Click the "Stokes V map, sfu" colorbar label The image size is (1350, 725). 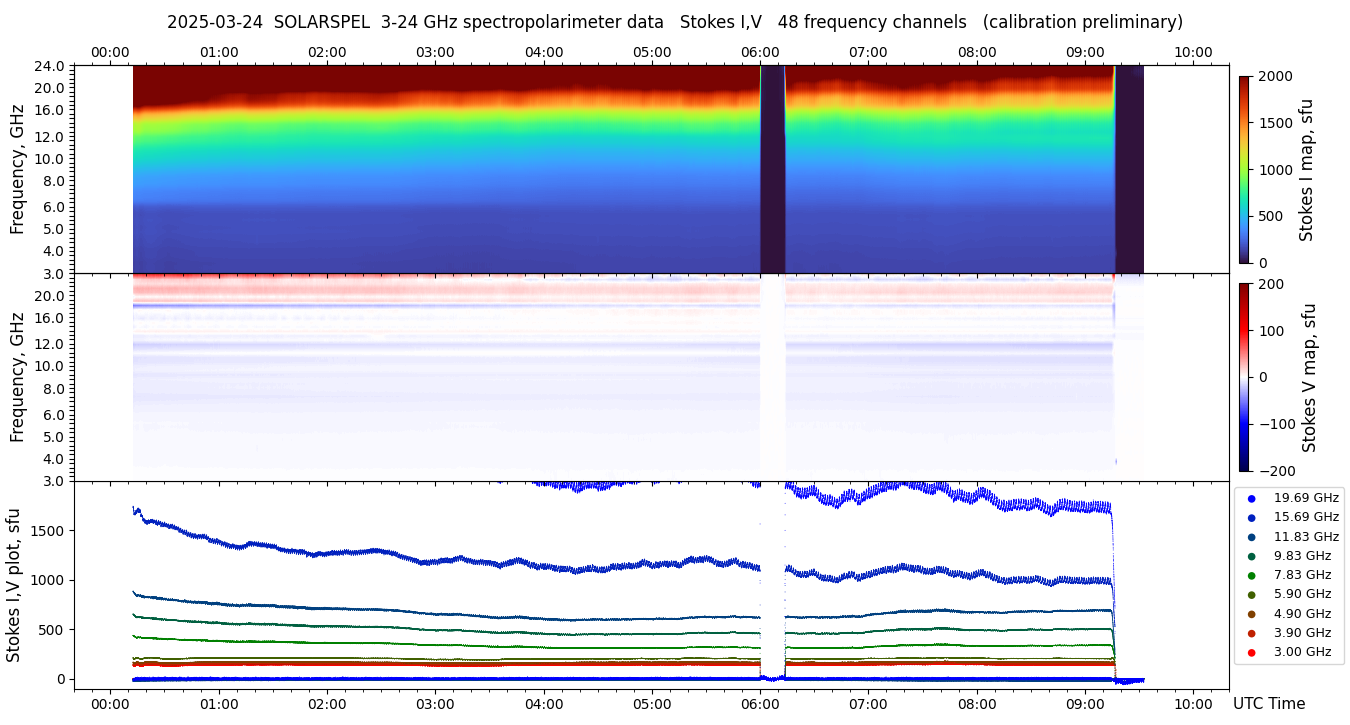pos(1309,377)
